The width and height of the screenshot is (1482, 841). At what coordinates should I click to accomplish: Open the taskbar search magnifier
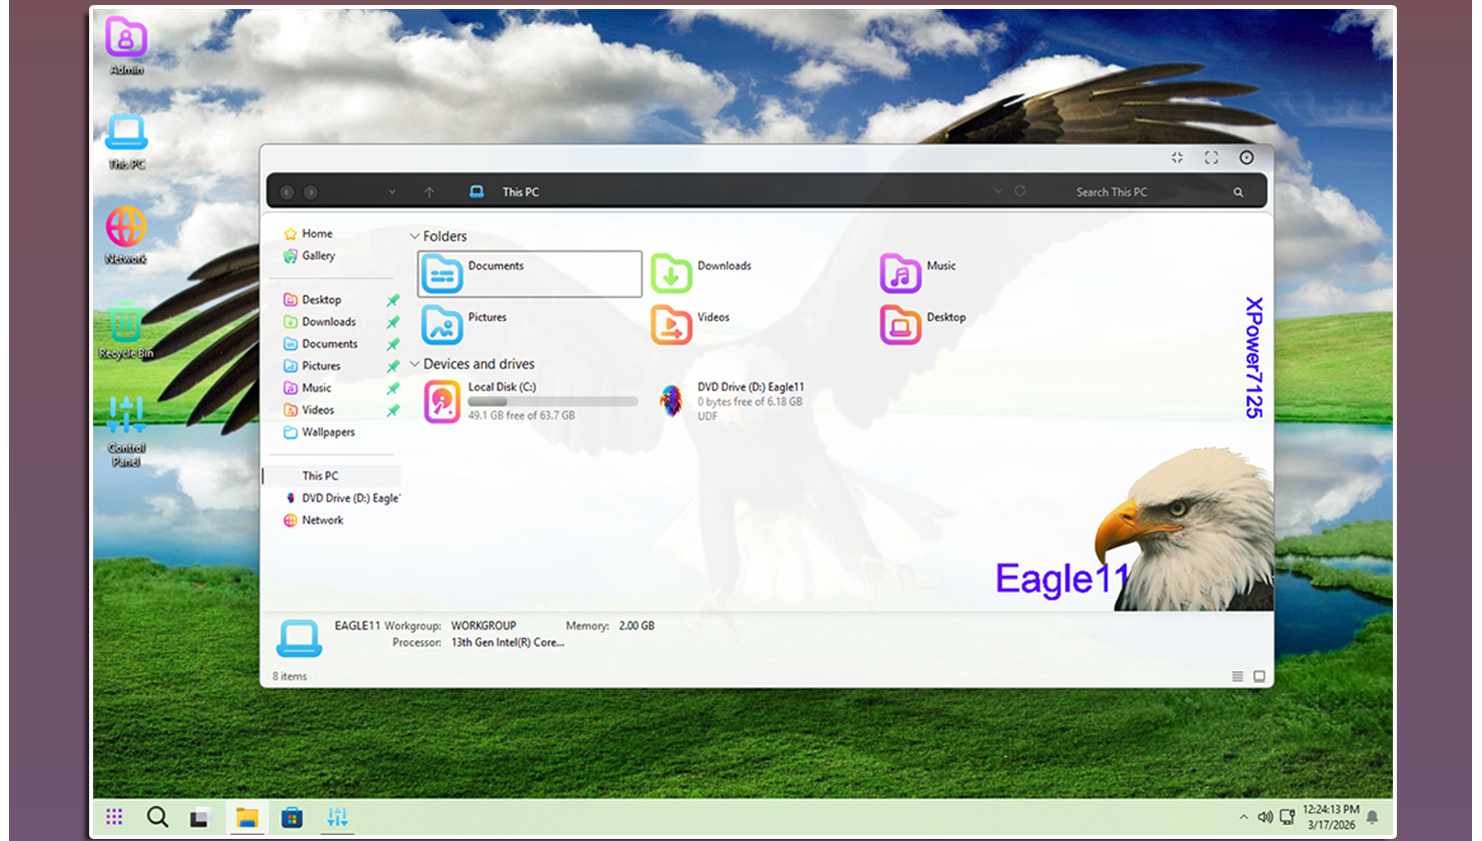tap(157, 817)
